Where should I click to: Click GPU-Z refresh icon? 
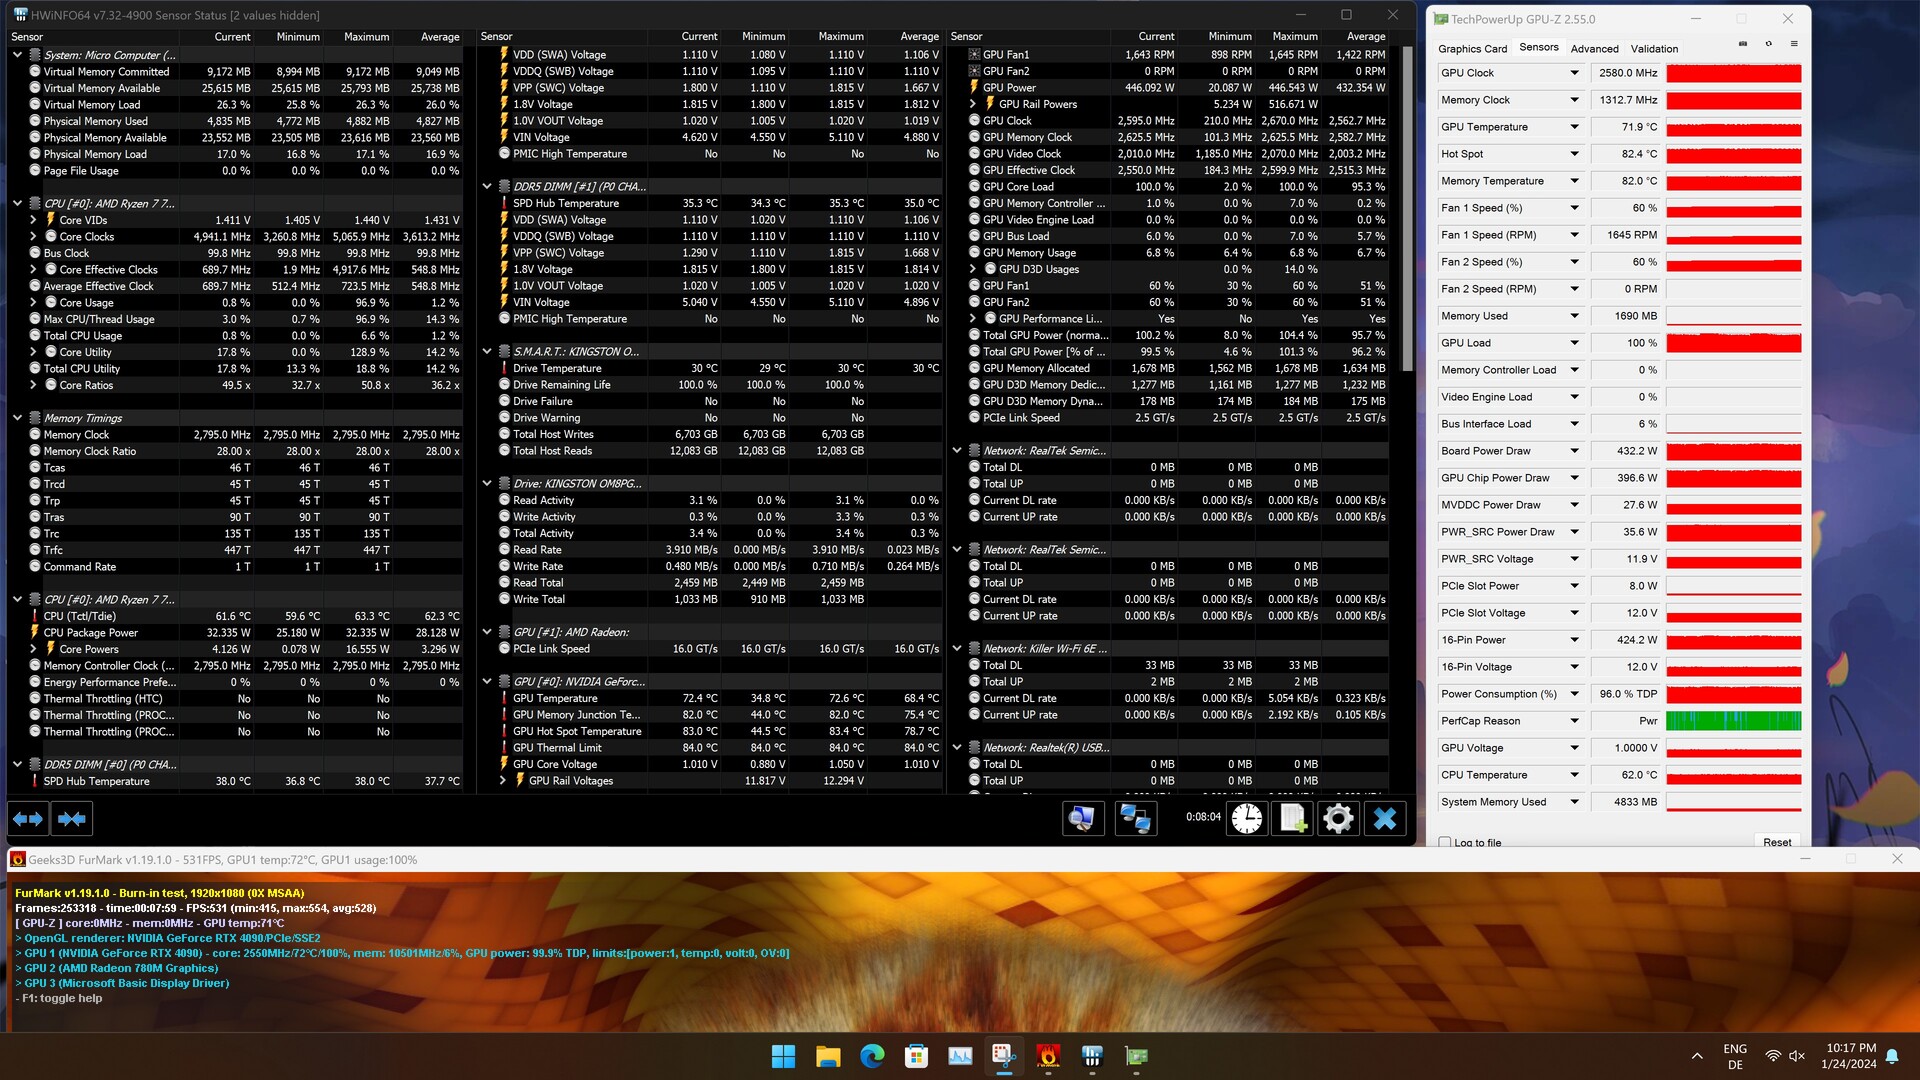tap(1768, 45)
